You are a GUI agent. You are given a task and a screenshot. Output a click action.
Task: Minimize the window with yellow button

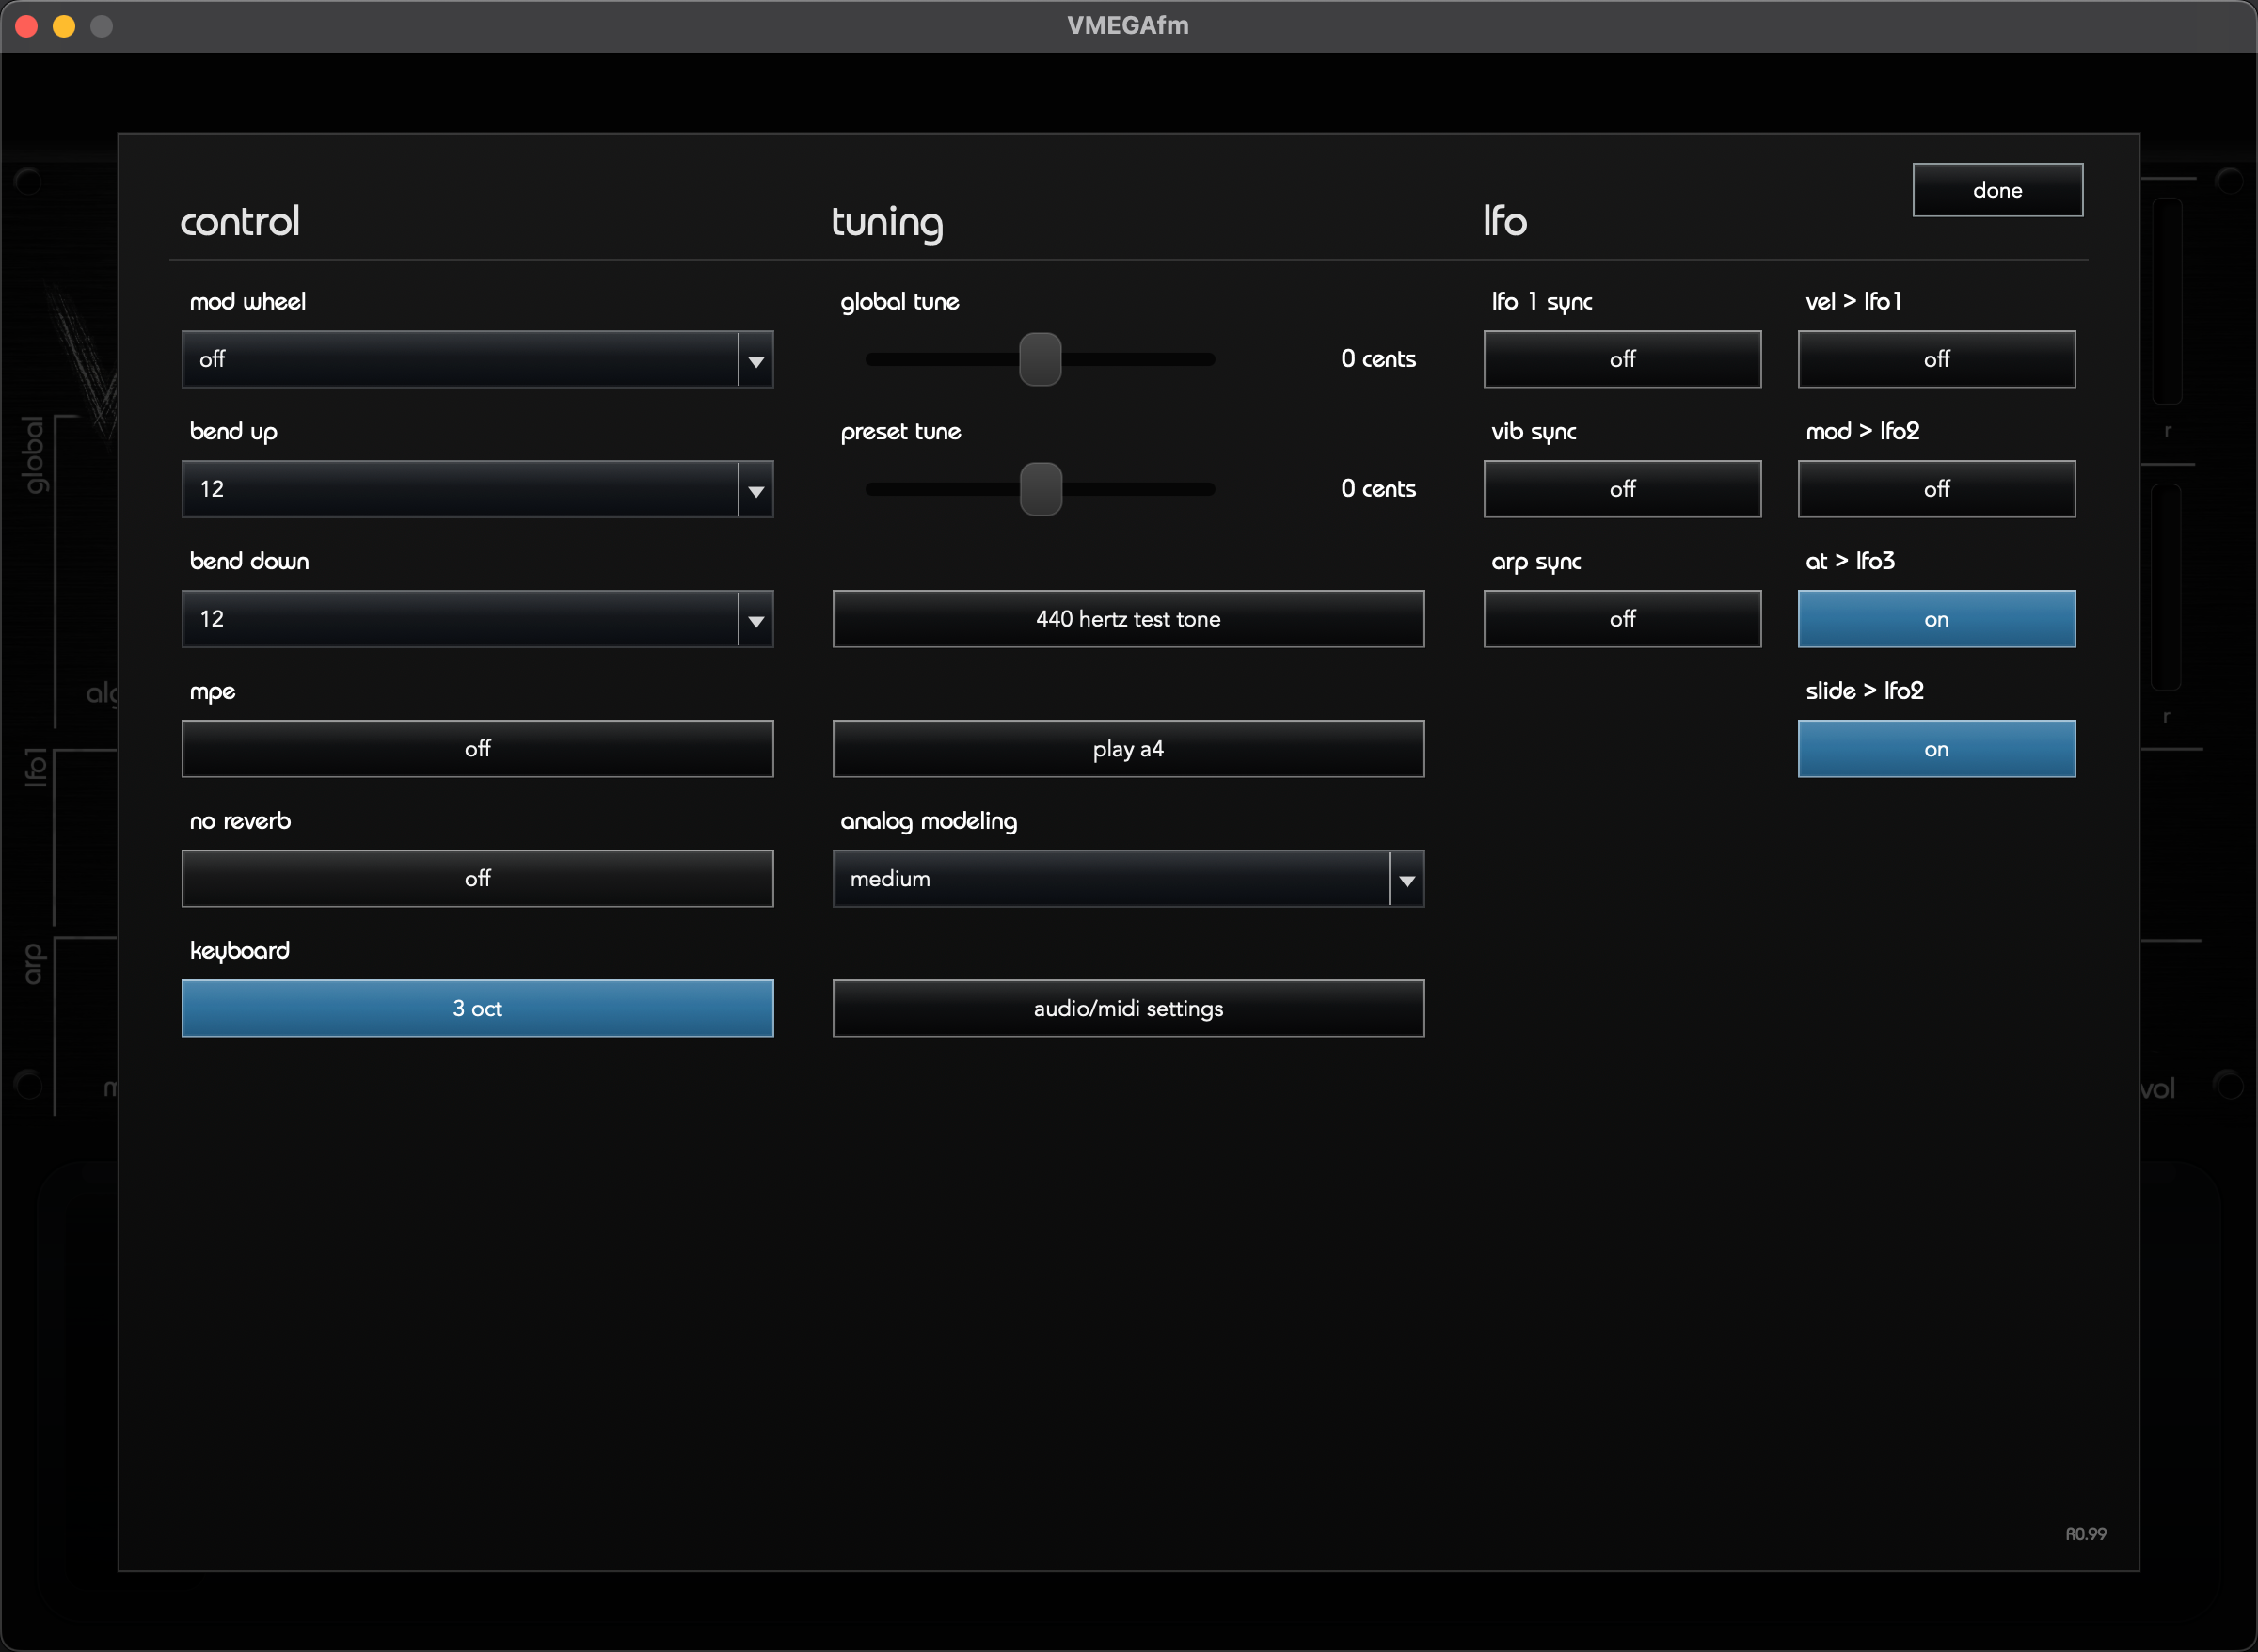point(64,26)
